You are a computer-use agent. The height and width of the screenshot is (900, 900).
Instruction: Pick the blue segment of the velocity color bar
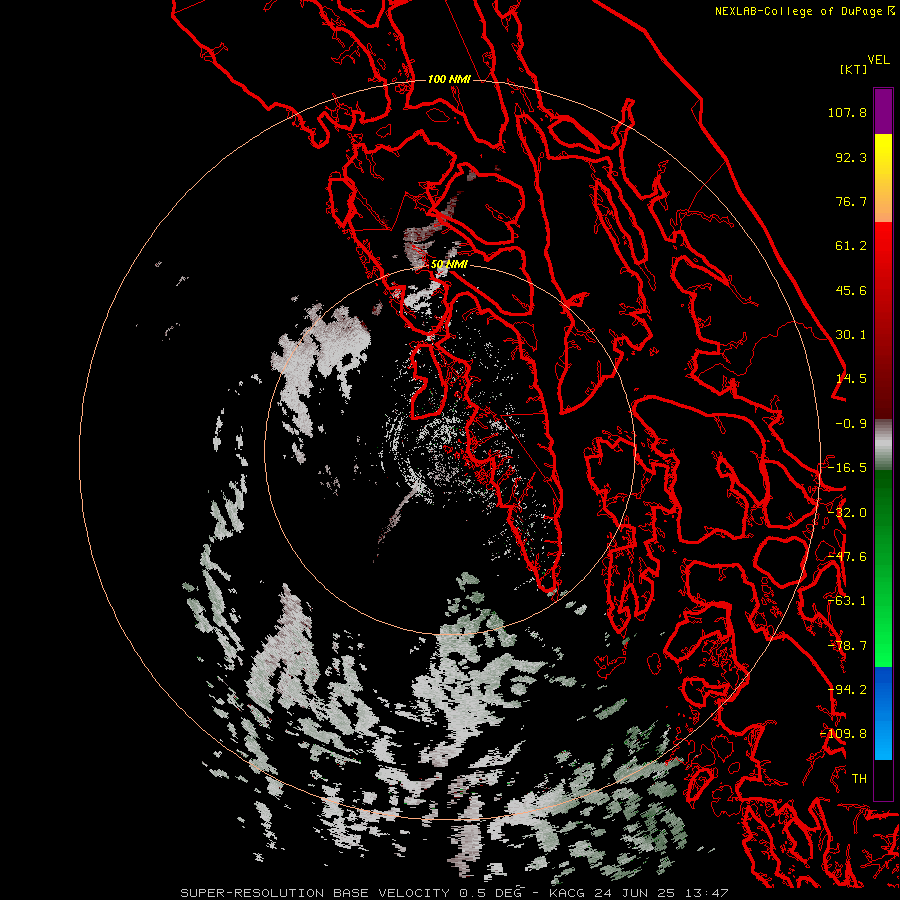click(x=883, y=713)
